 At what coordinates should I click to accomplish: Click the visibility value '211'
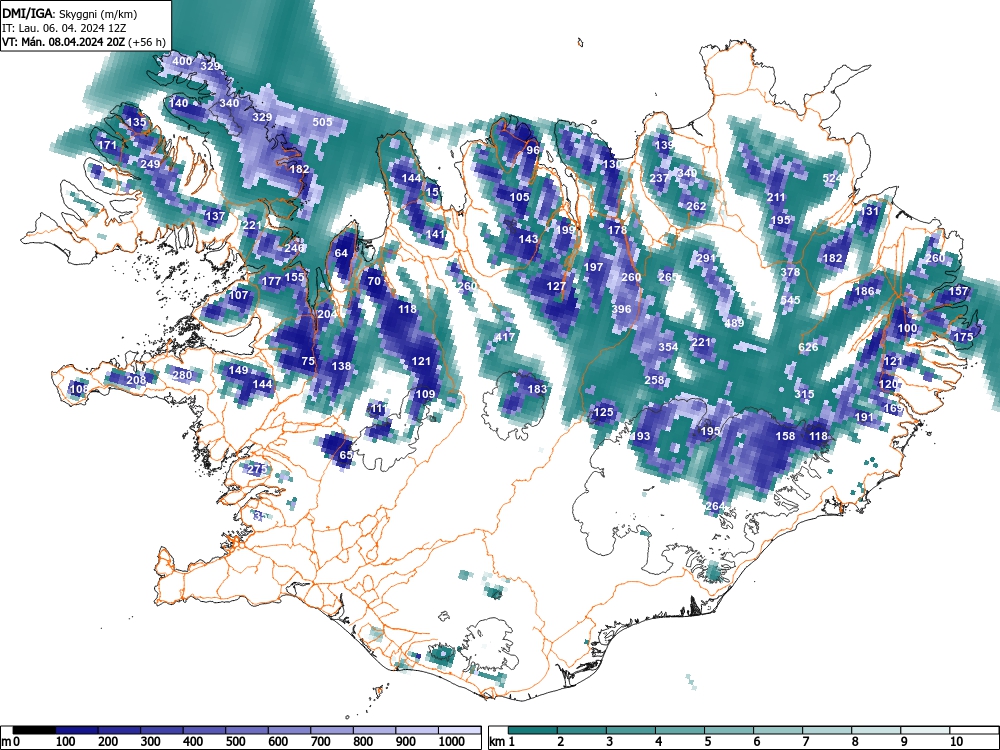point(776,197)
